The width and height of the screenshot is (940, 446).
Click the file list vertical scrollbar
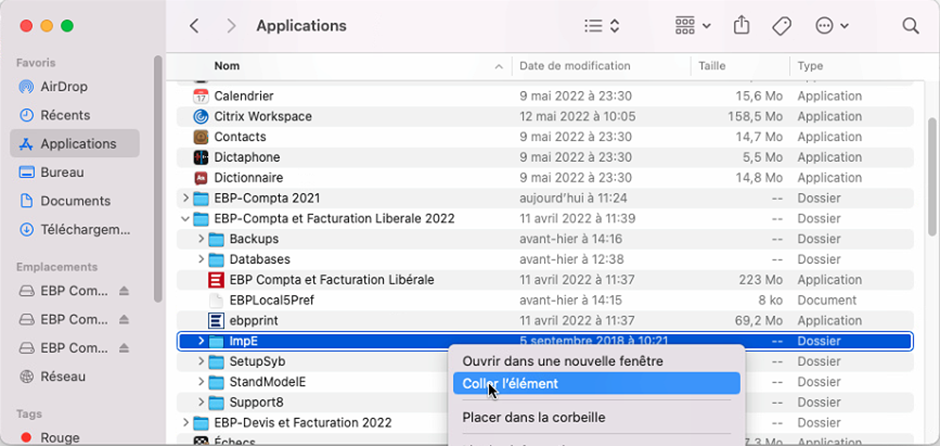932,177
